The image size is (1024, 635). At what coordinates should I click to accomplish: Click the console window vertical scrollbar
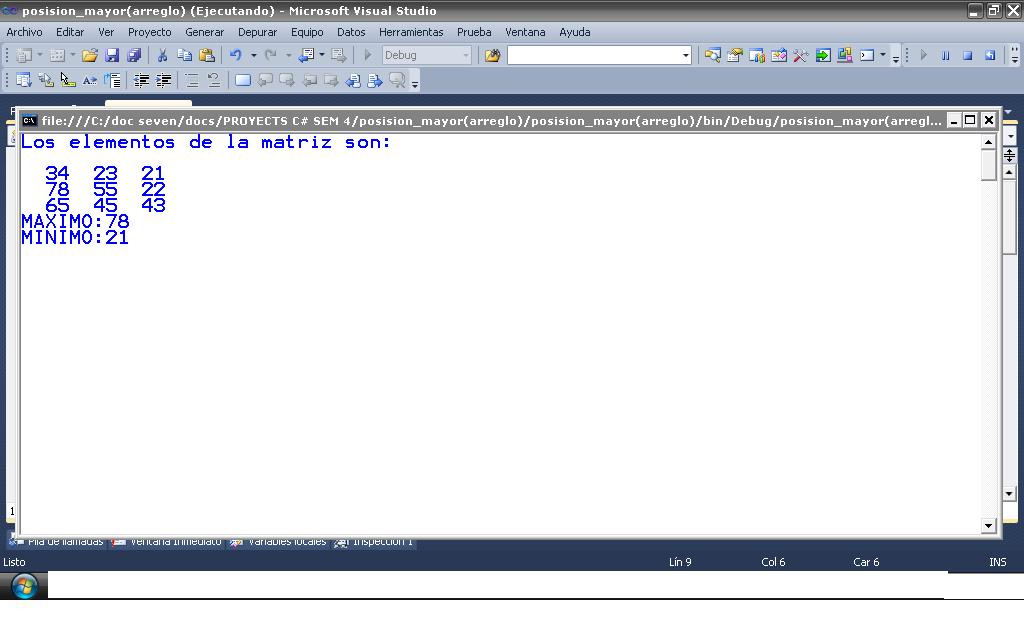pyautogui.click(x=988, y=330)
